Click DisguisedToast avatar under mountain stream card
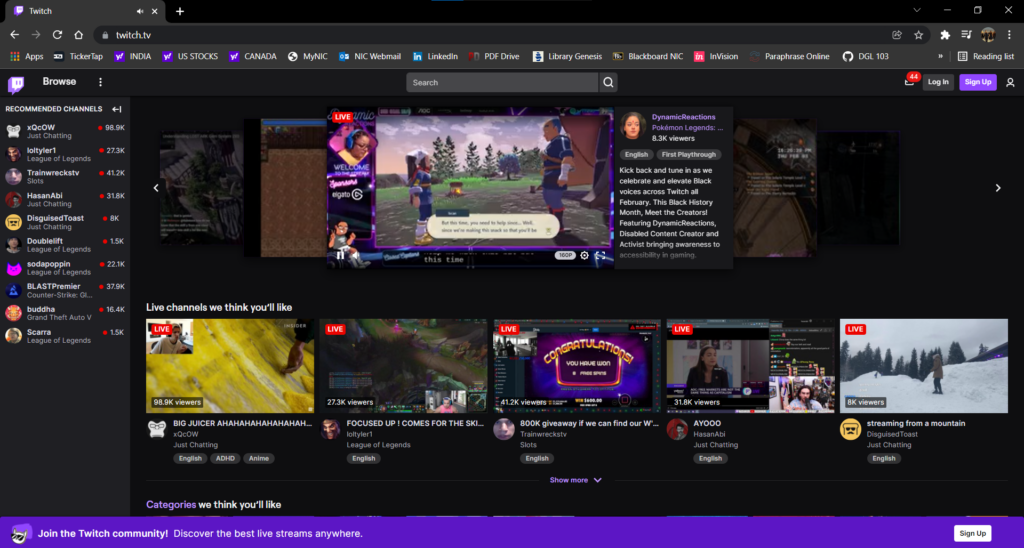 click(x=850, y=429)
